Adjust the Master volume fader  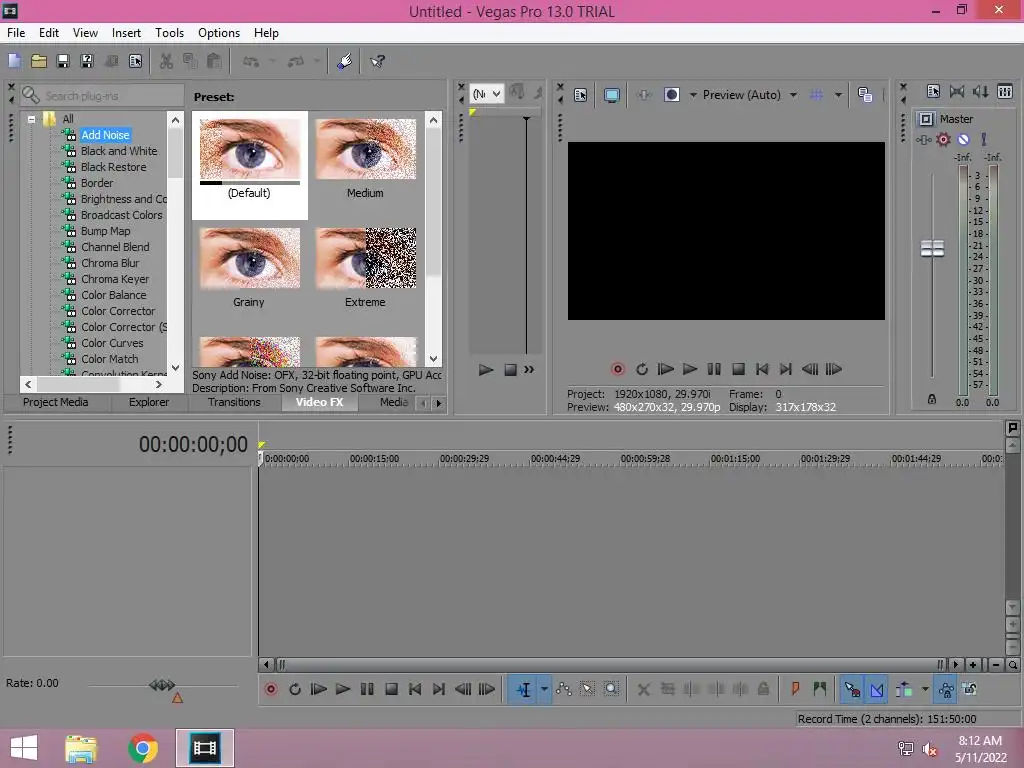click(932, 248)
